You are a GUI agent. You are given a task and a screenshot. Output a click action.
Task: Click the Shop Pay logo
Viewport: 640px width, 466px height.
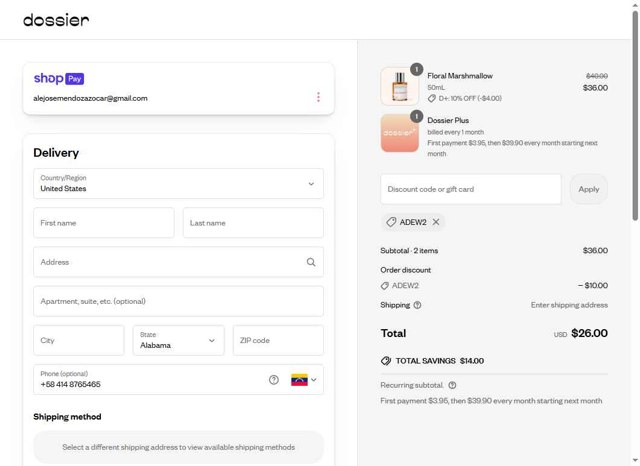[x=59, y=78]
